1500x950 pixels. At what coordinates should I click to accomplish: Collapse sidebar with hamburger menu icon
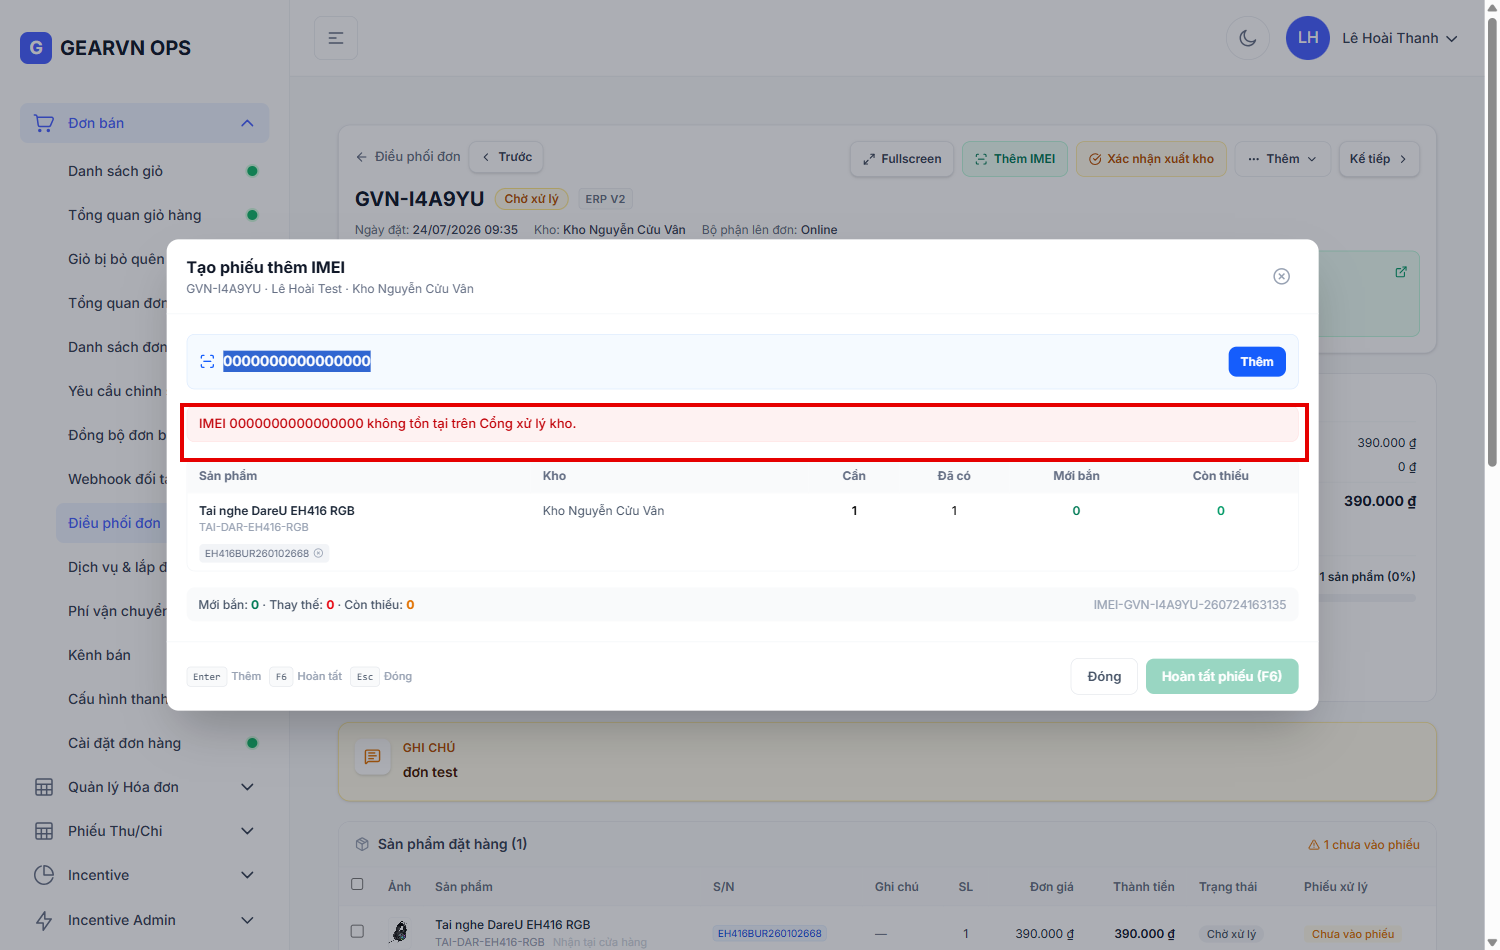(x=336, y=38)
